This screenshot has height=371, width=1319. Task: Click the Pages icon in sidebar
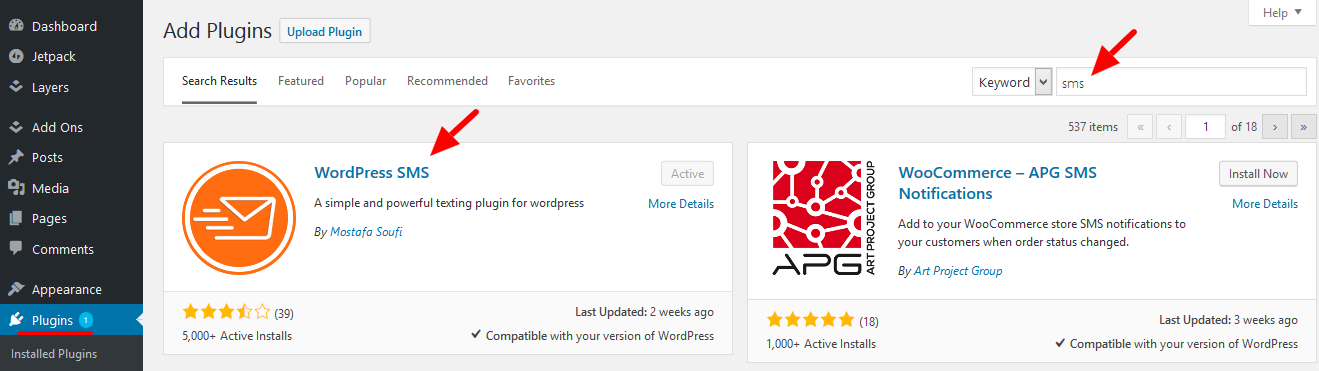pos(16,218)
